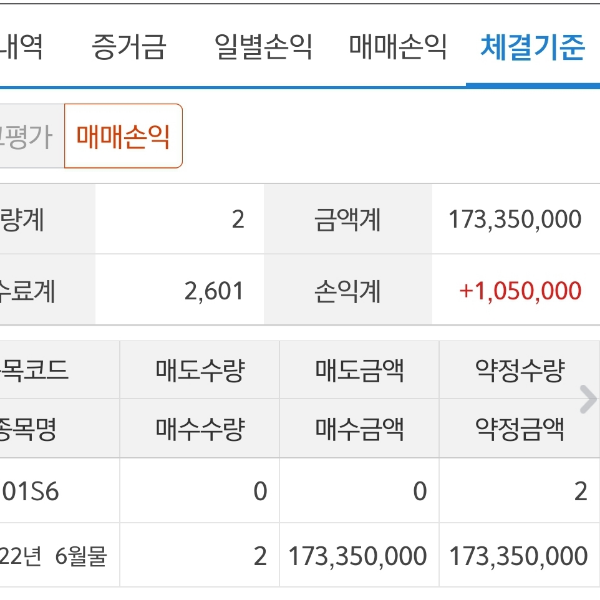The height and width of the screenshot is (600, 600).
Task: Tap the 매도금액 column header
Action: [x=359, y=371]
